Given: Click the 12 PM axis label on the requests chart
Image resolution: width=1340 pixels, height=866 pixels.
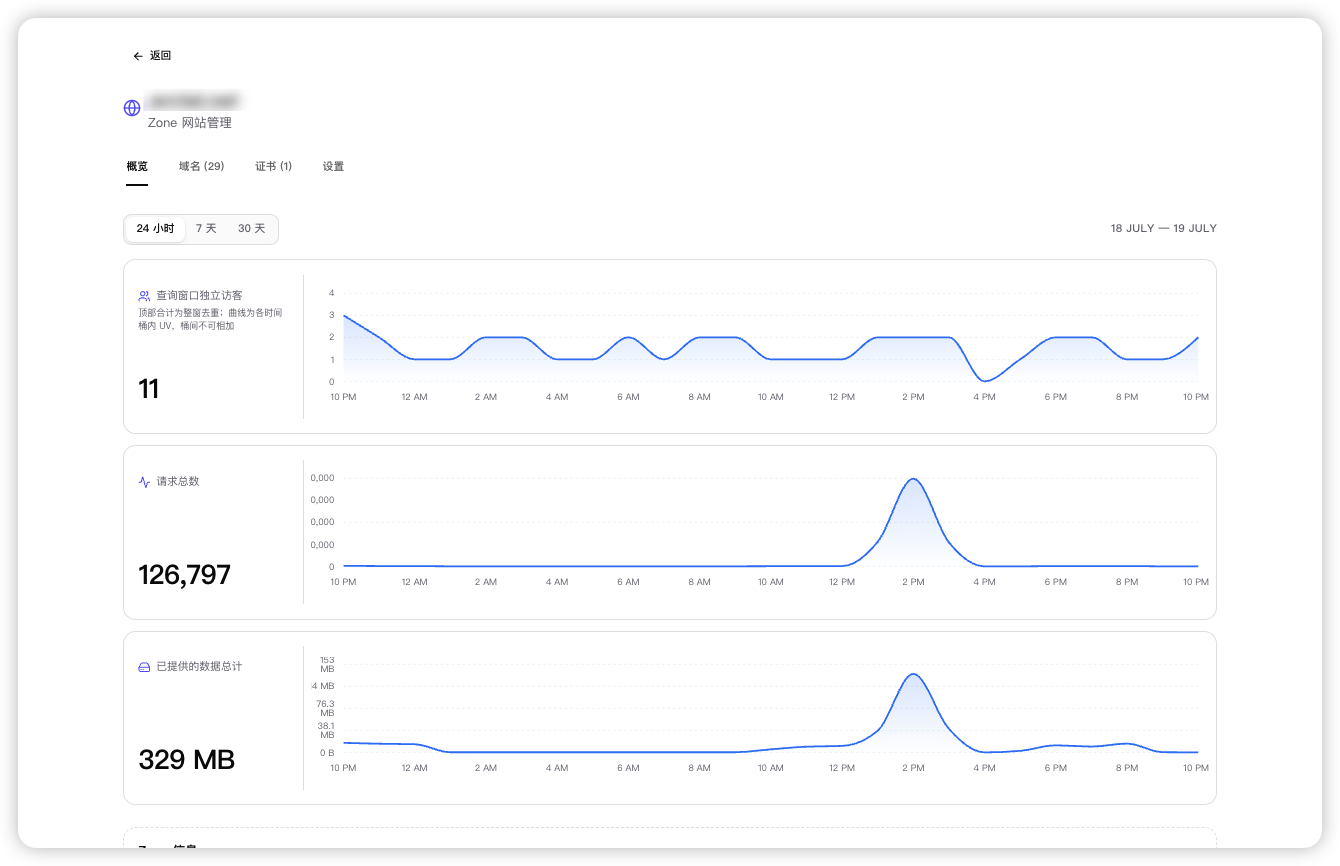Looking at the screenshot, I should pos(842,582).
